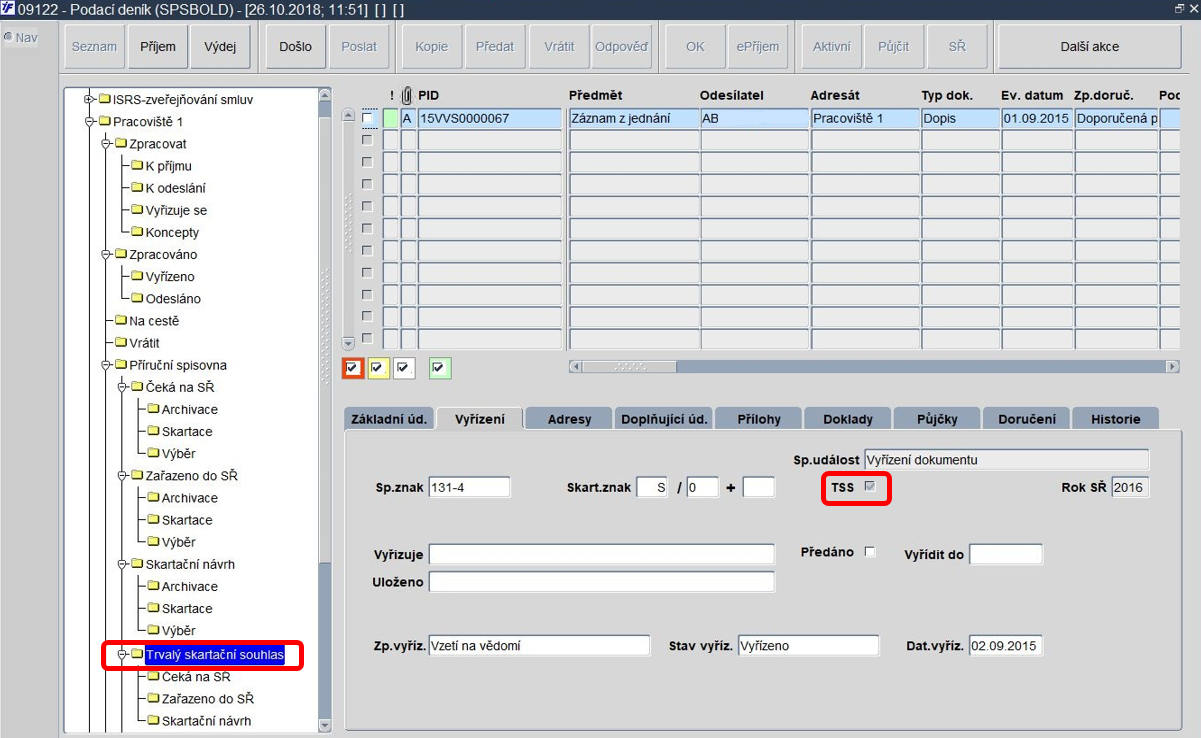Click the Došlo toolbar button
This screenshot has height=738, width=1201.
pos(295,47)
